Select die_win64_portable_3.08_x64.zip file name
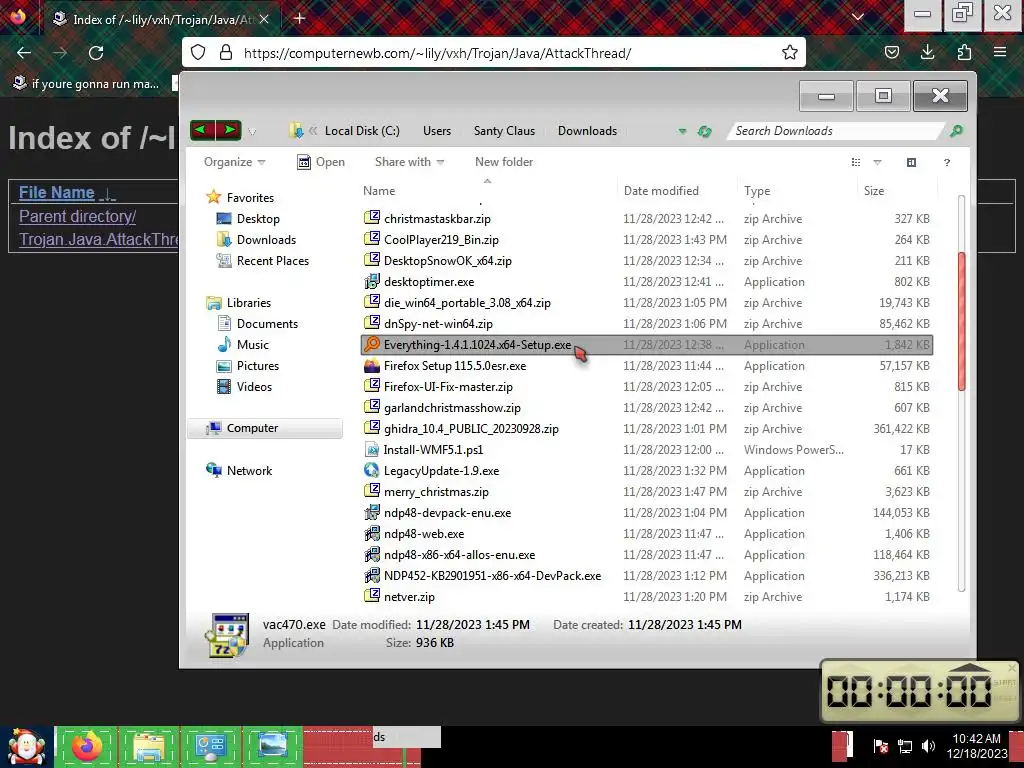 467,303
